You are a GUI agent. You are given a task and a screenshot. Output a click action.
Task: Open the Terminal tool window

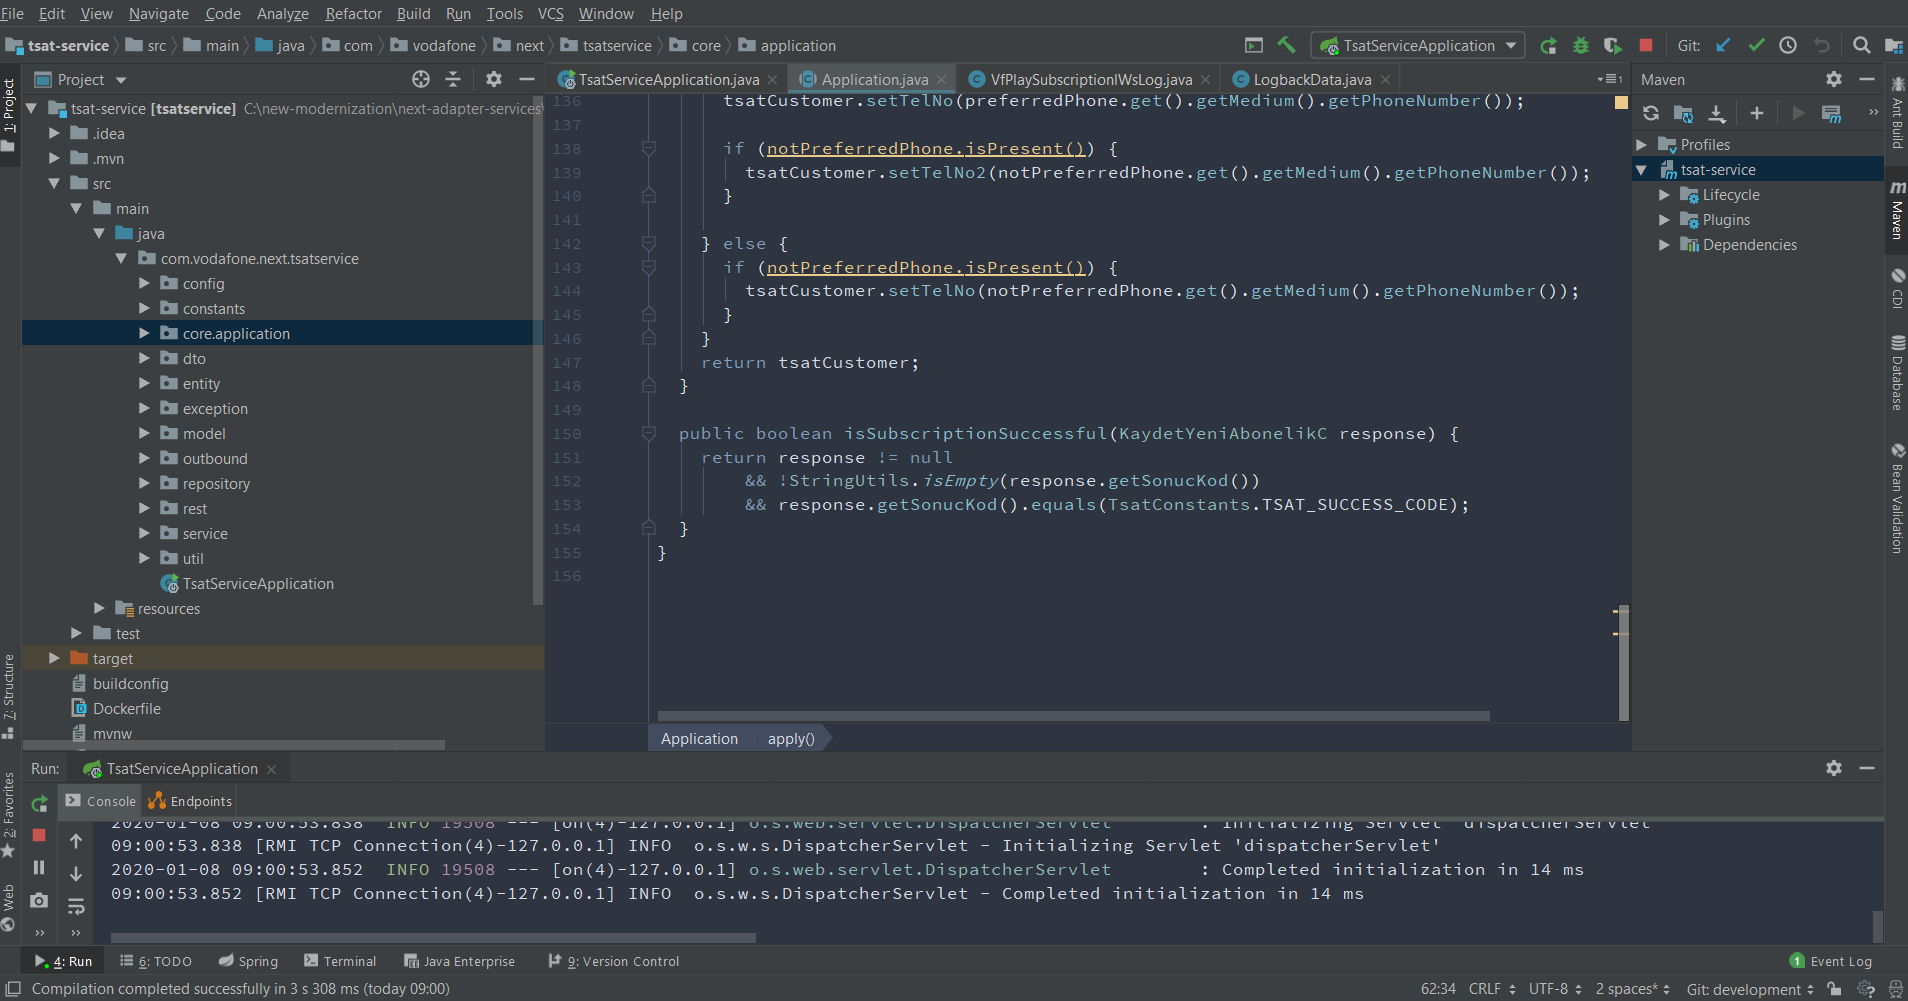349,961
